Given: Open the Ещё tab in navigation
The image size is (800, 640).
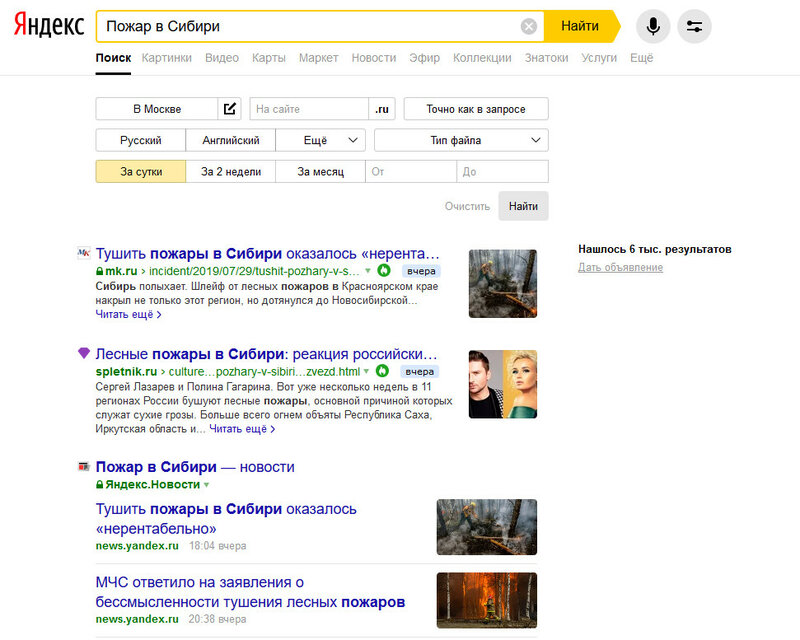Looking at the screenshot, I should point(641,58).
